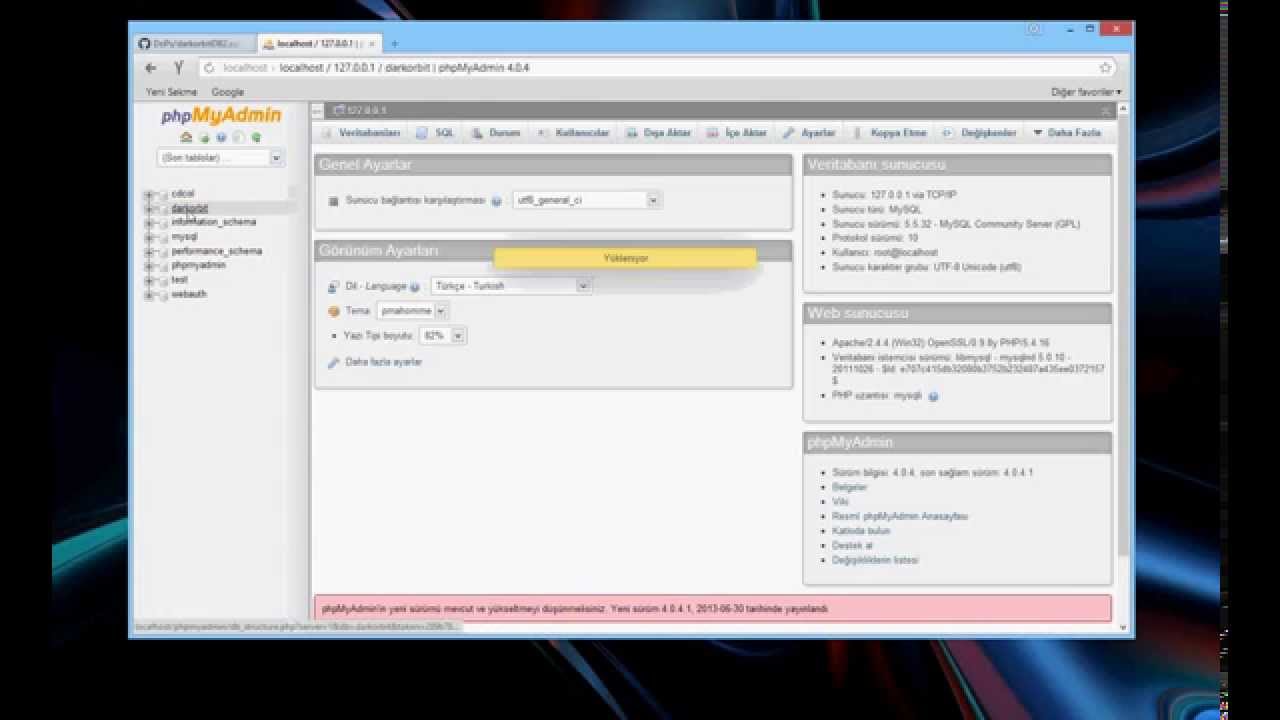Click the Tema label link
This screenshot has width=1280, height=720.
tap(357, 311)
